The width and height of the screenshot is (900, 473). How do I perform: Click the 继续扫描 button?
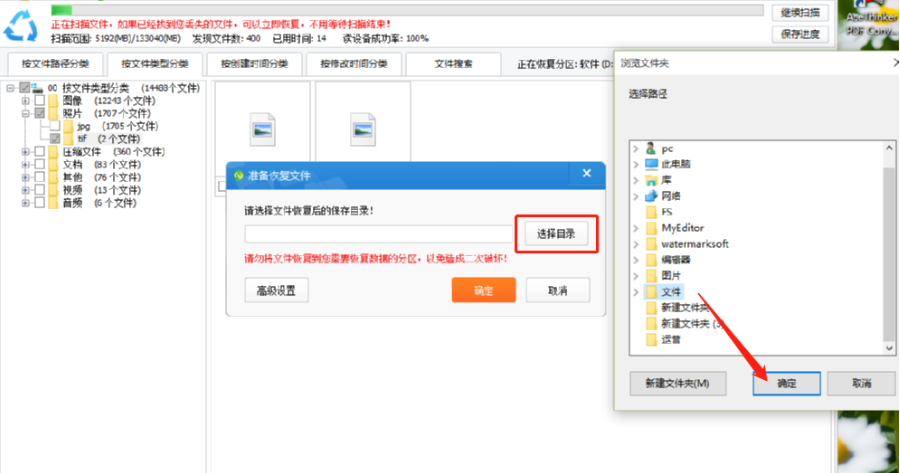pyautogui.click(x=800, y=13)
